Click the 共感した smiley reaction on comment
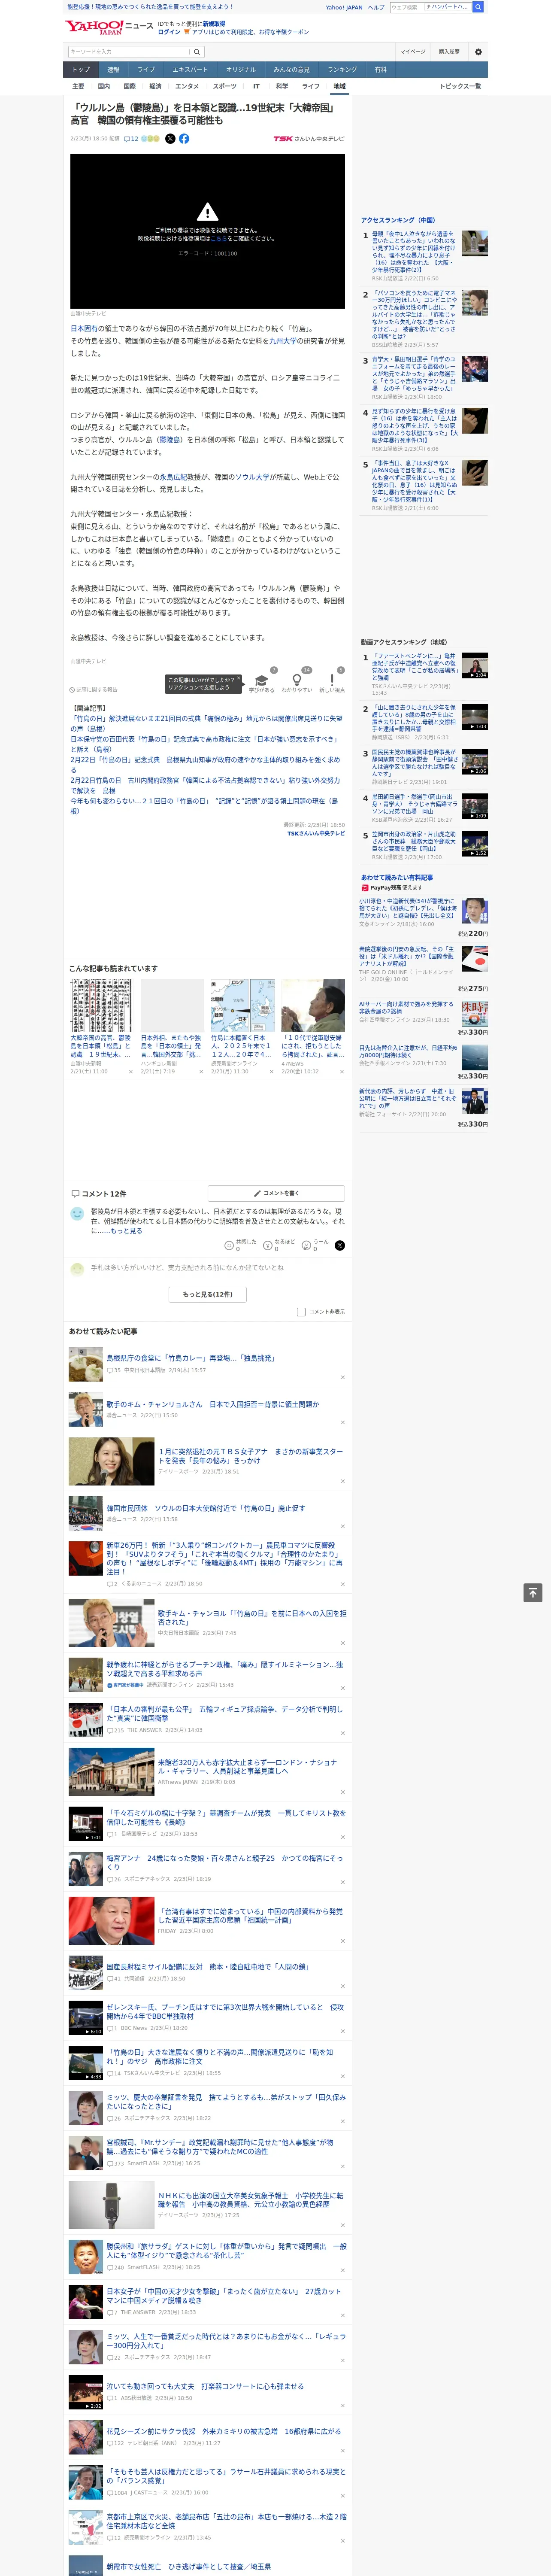The height and width of the screenshot is (2576, 551). click(x=229, y=1246)
